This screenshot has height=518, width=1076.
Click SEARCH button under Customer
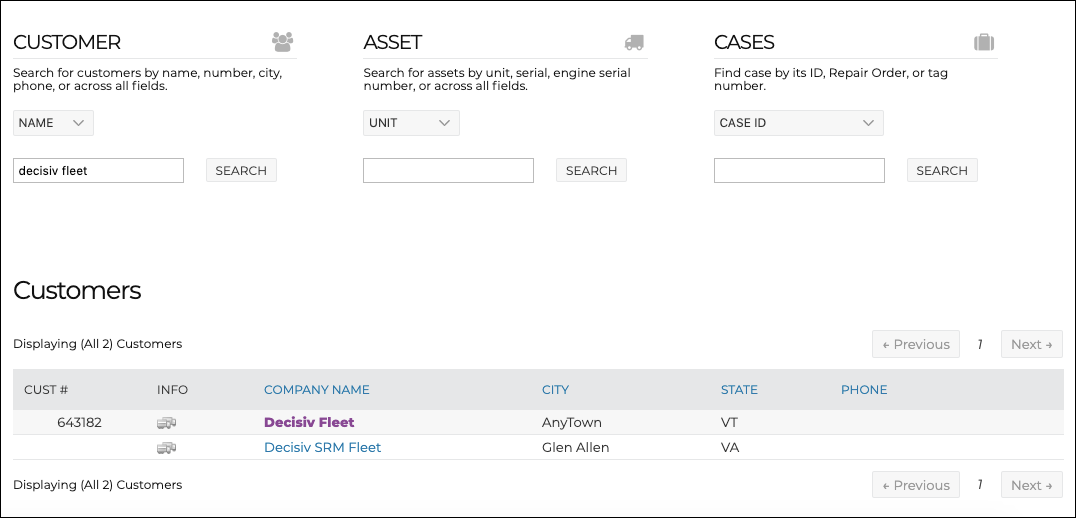coord(241,170)
